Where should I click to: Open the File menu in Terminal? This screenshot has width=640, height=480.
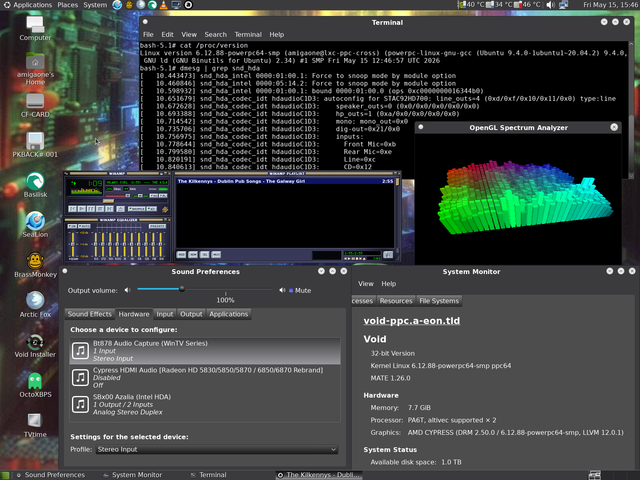pyautogui.click(x=148, y=35)
